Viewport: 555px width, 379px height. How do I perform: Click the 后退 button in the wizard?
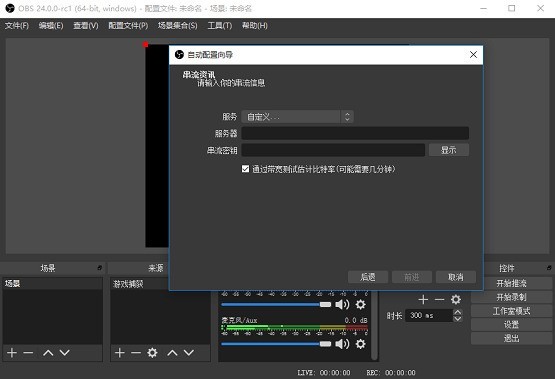click(368, 277)
